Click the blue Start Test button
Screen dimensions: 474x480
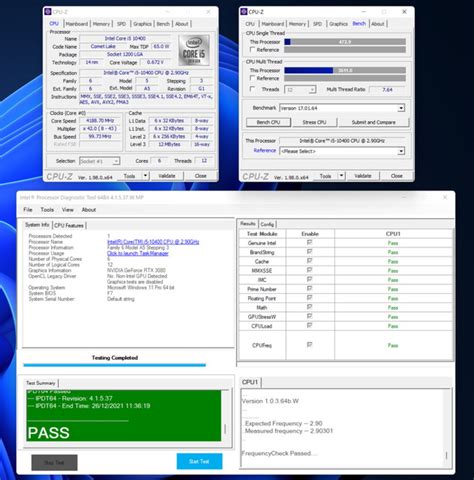coord(199,462)
